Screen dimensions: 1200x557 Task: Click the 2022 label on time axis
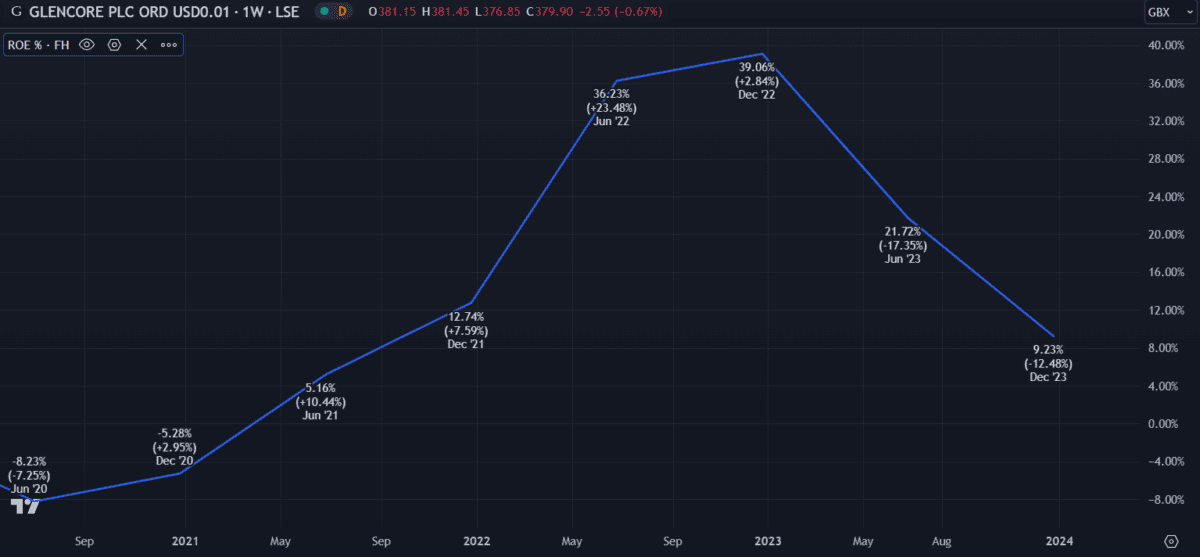(477, 541)
